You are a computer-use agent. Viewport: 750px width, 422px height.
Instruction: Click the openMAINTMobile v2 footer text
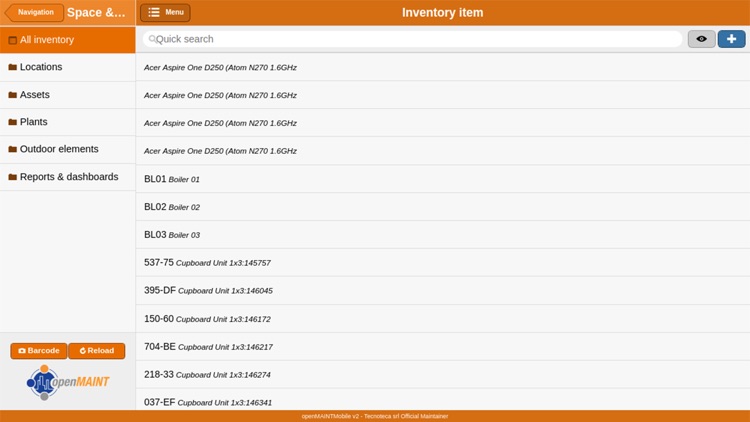(x=375, y=416)
